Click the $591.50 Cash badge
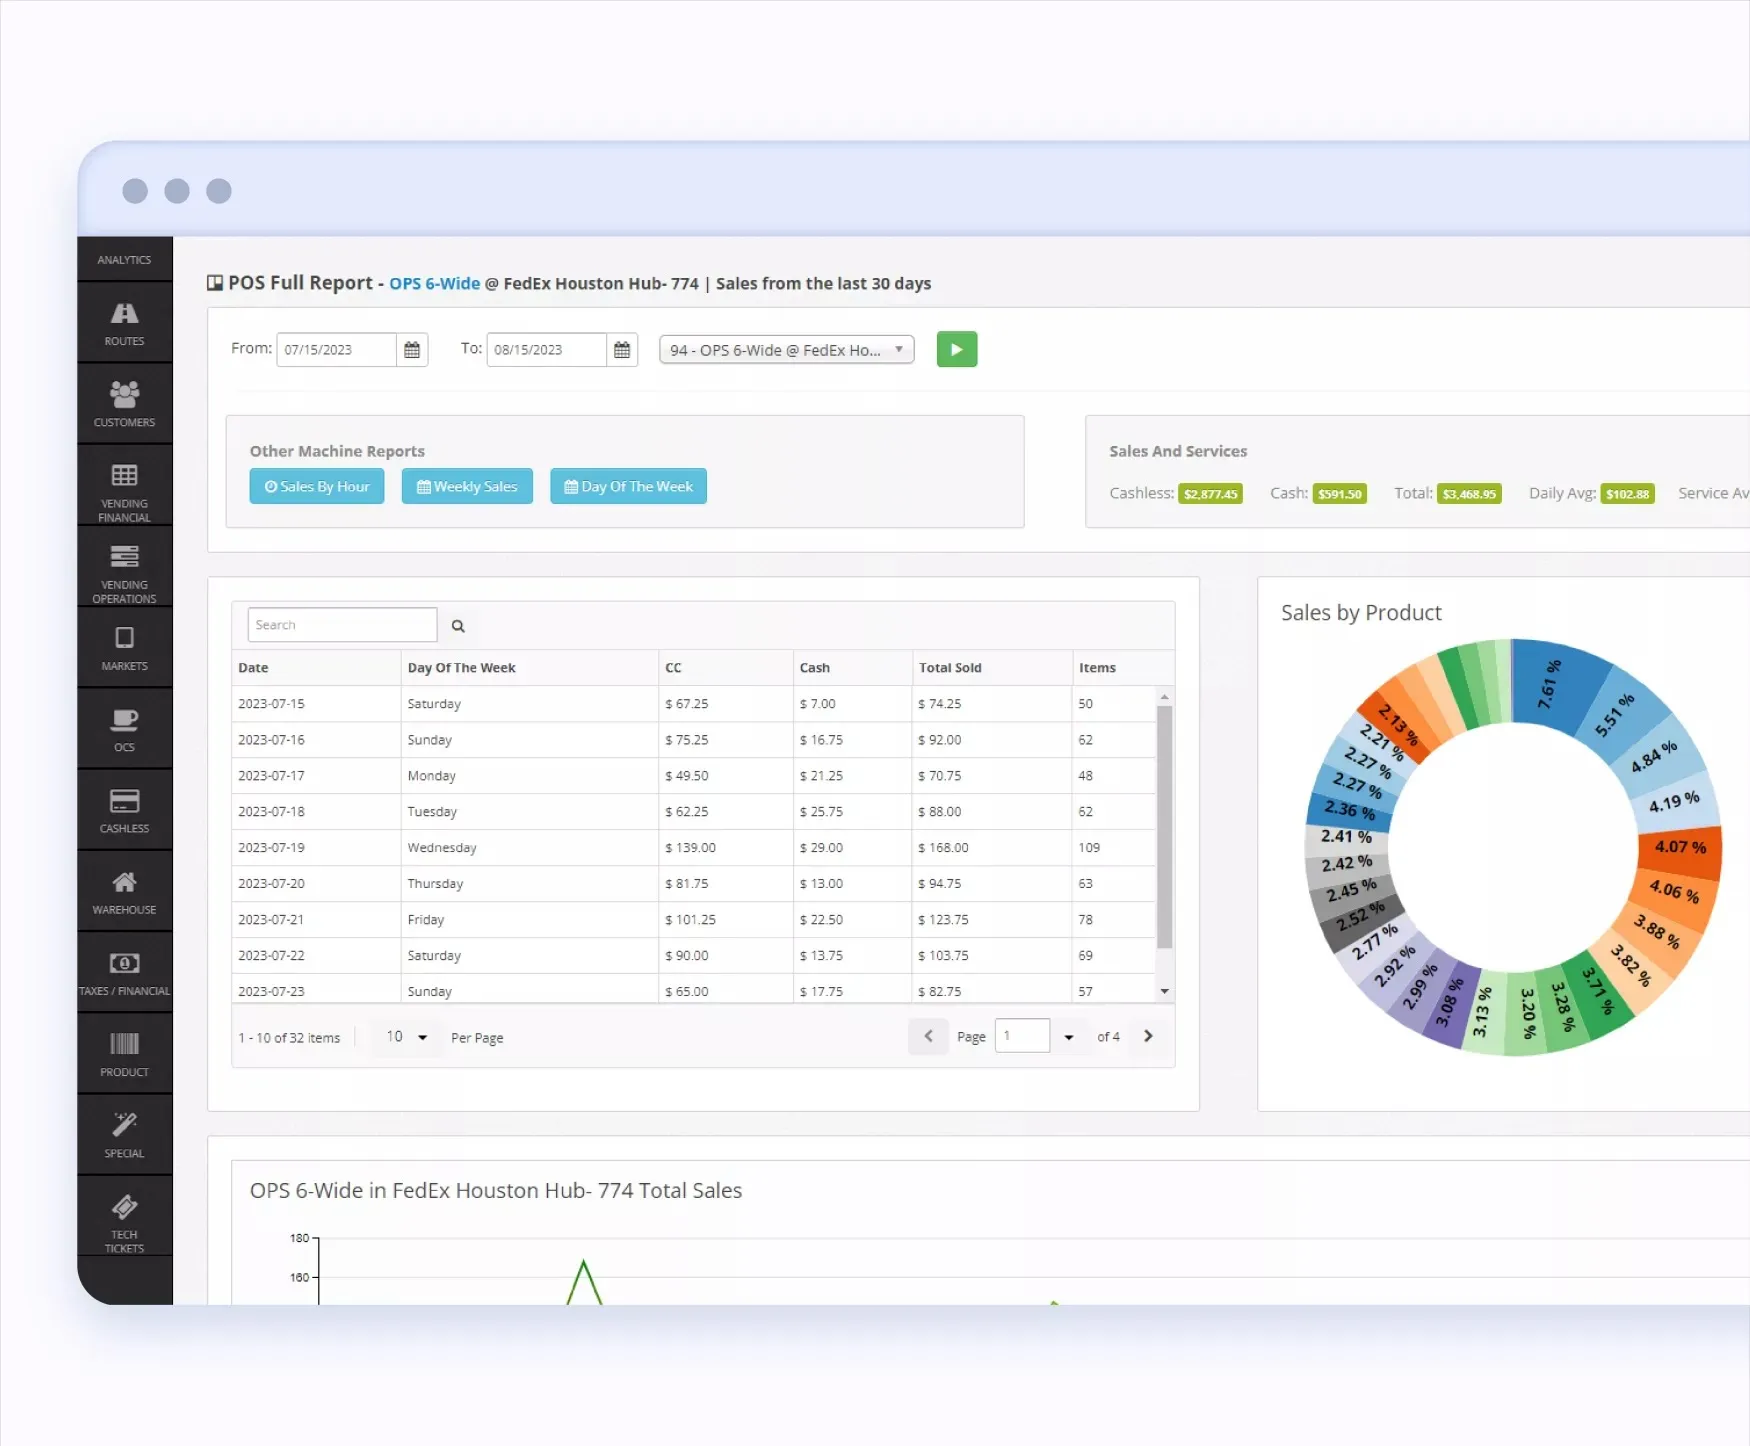This screenshot has width=1750, height=1446. [x=1340, y=494]
